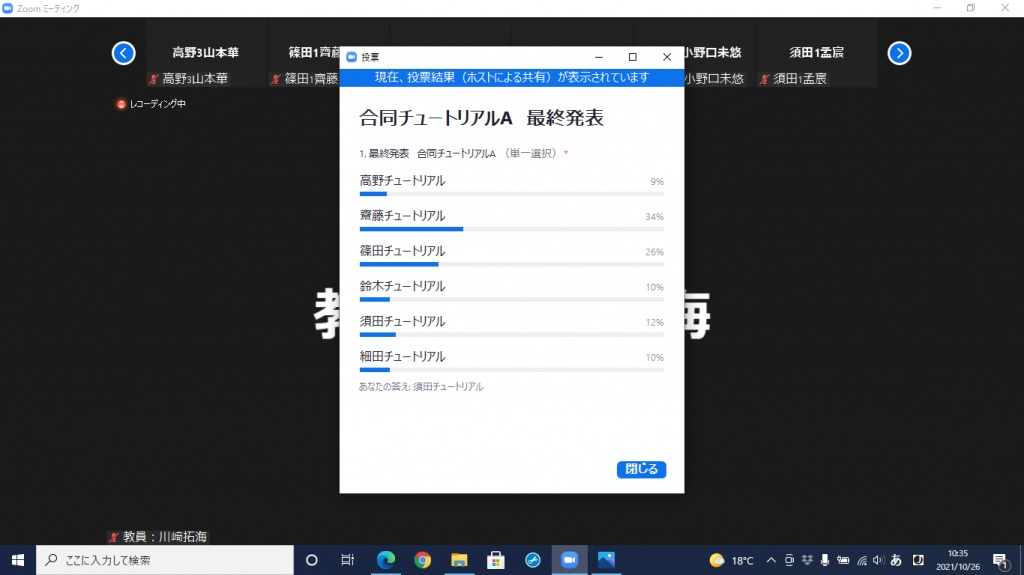Show next participants with right arrow
This screenshot has height=575, width=1024.
[899, 53]
